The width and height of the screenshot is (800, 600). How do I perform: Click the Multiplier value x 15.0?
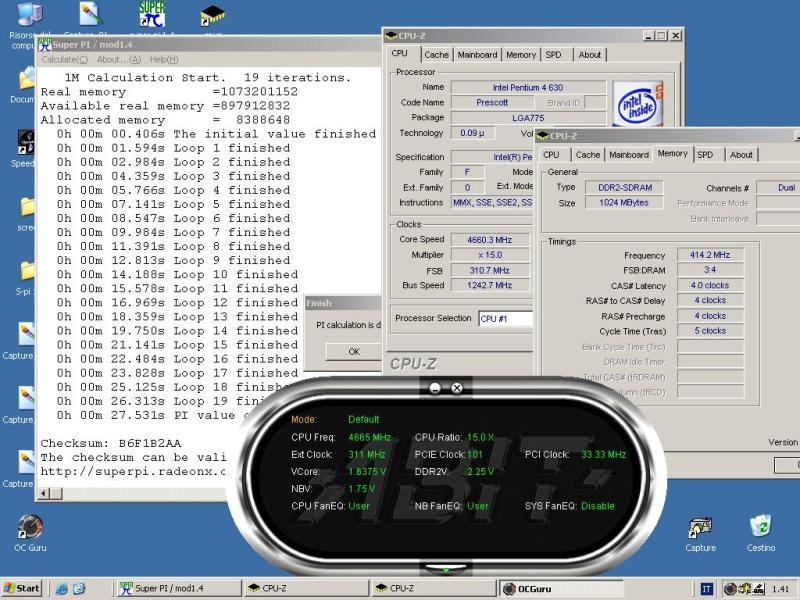pos(489,255)
